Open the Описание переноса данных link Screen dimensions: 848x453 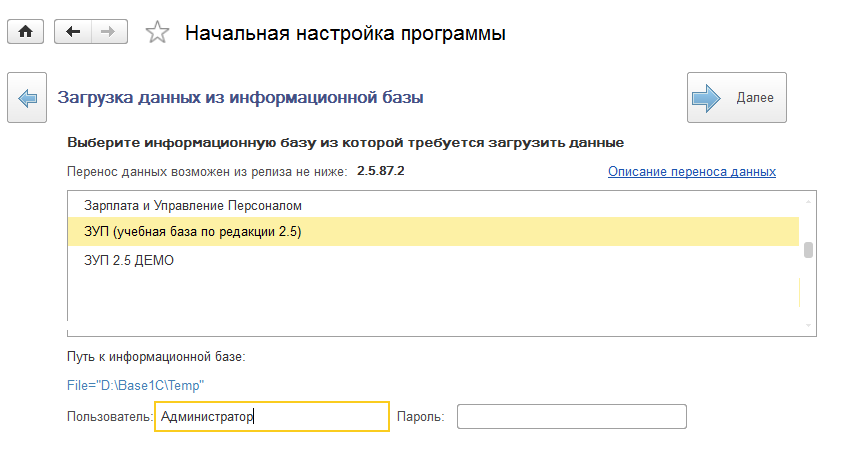coord(691,171)
